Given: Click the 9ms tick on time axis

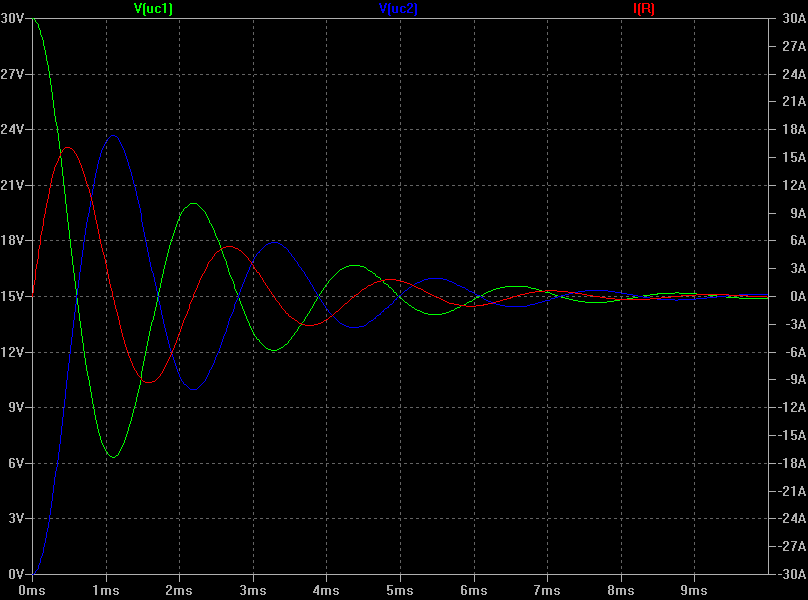Looking at the screenshot, I should click(694, 591).
